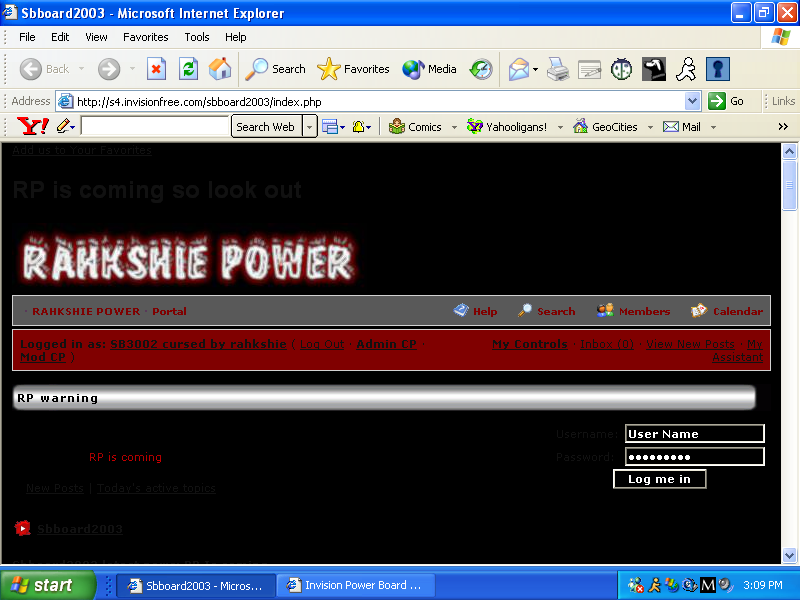
Task: Click the Search Web button
Action: (265, 127)
